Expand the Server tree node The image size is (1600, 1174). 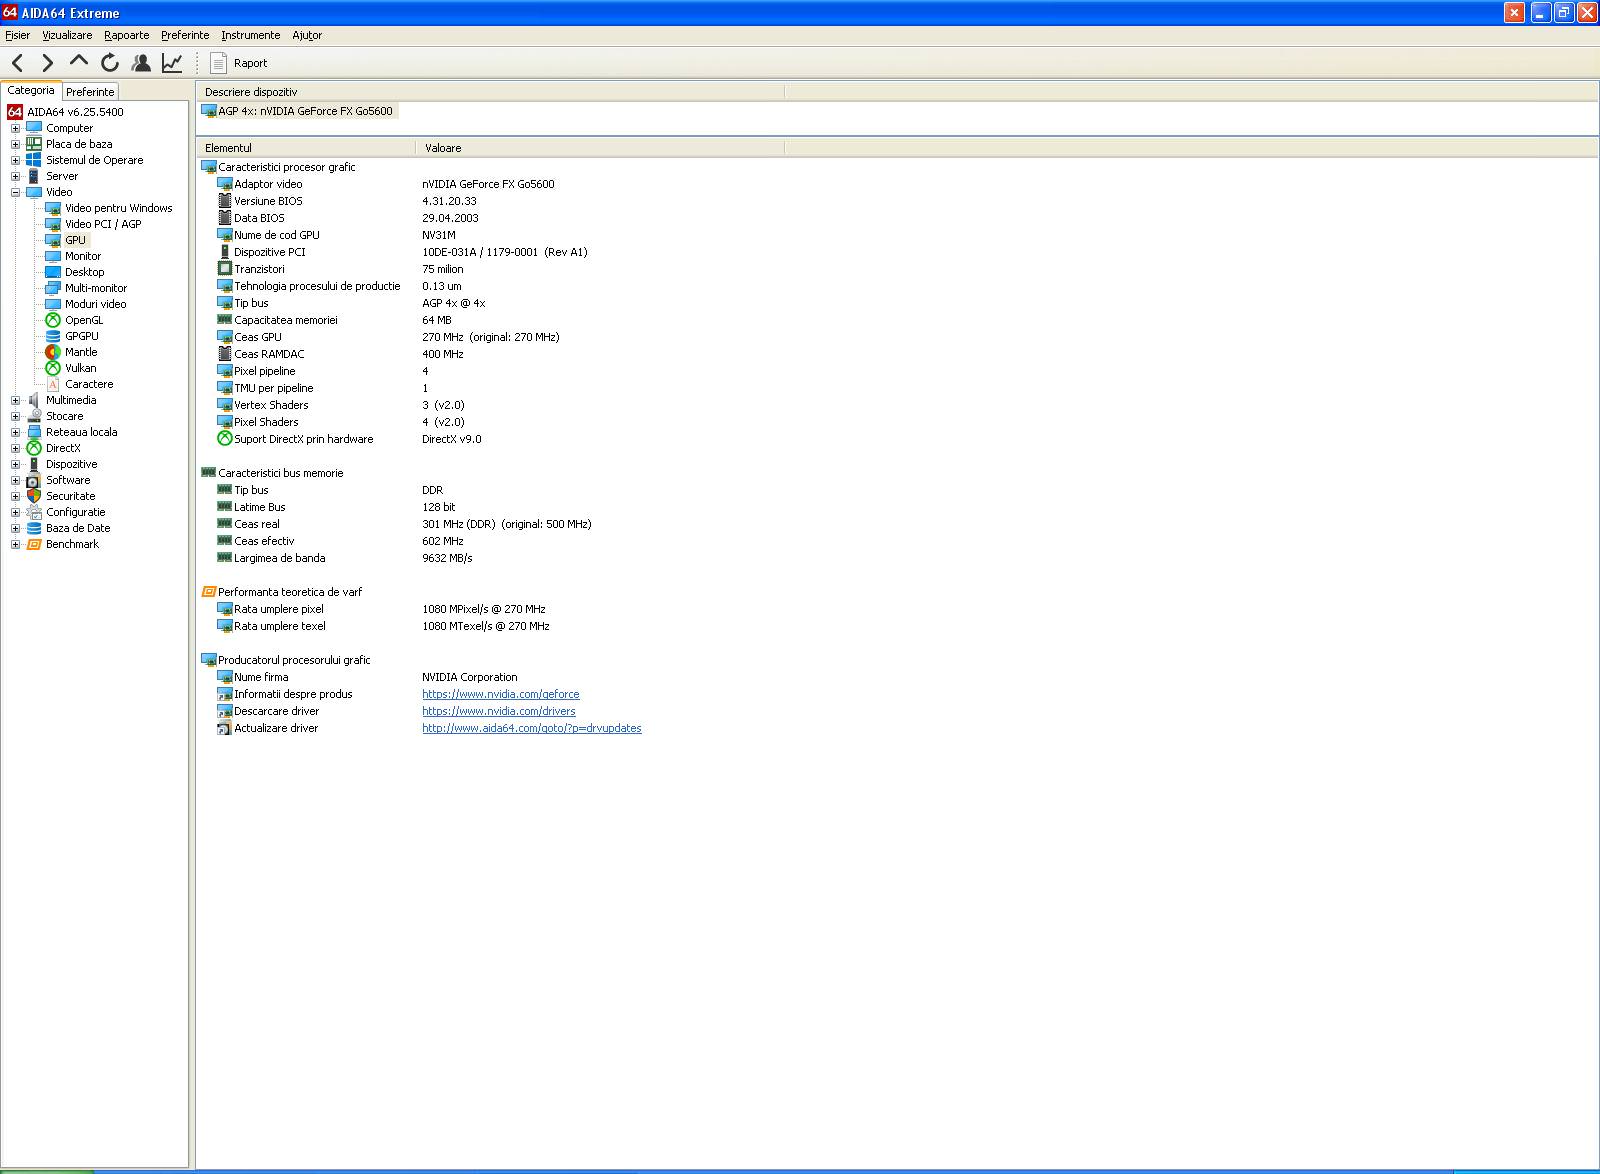coord(15,176)
